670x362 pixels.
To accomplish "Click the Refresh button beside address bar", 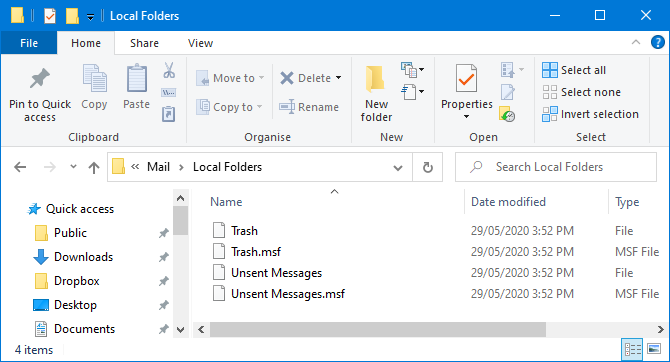I will 428,167.
